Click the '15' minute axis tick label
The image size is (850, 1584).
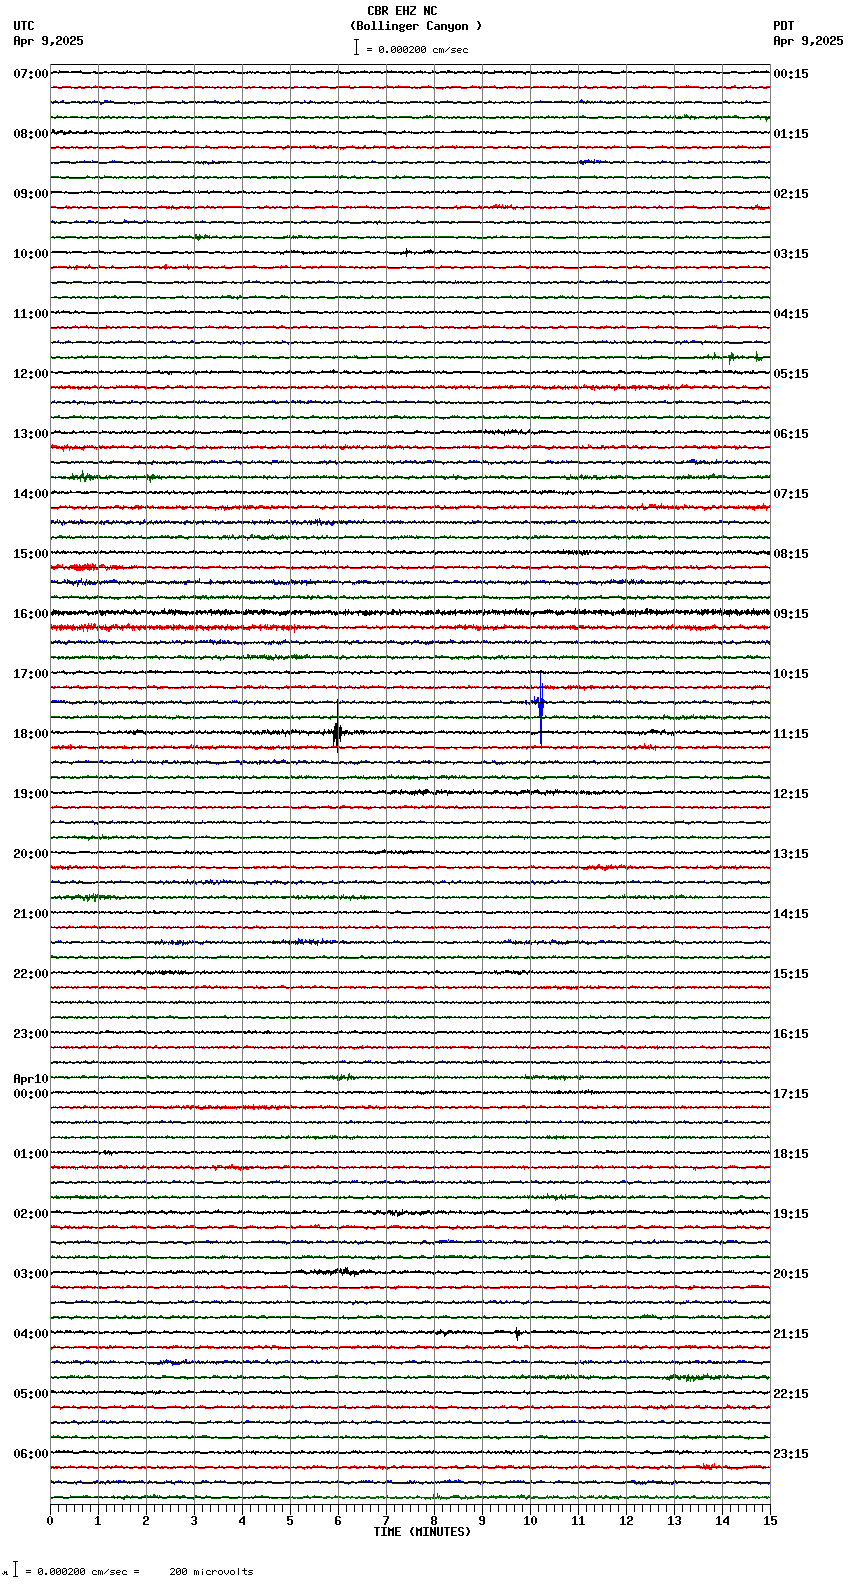click(x=770, y=1521)
